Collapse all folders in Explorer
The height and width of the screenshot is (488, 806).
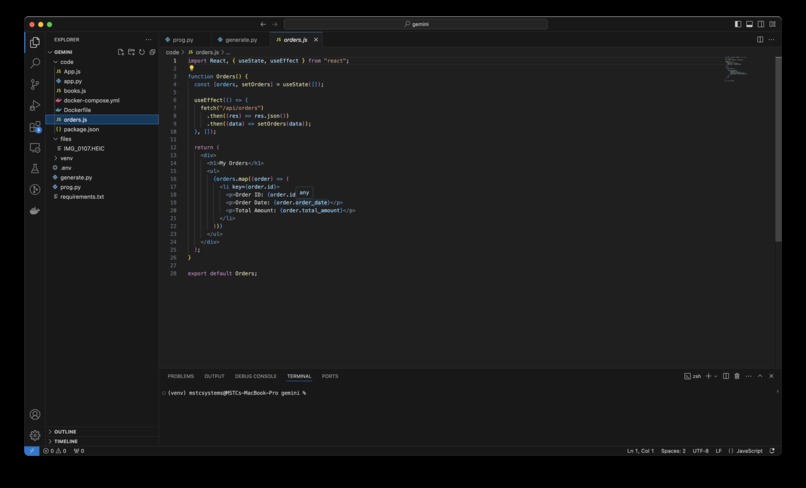(152, 52)
